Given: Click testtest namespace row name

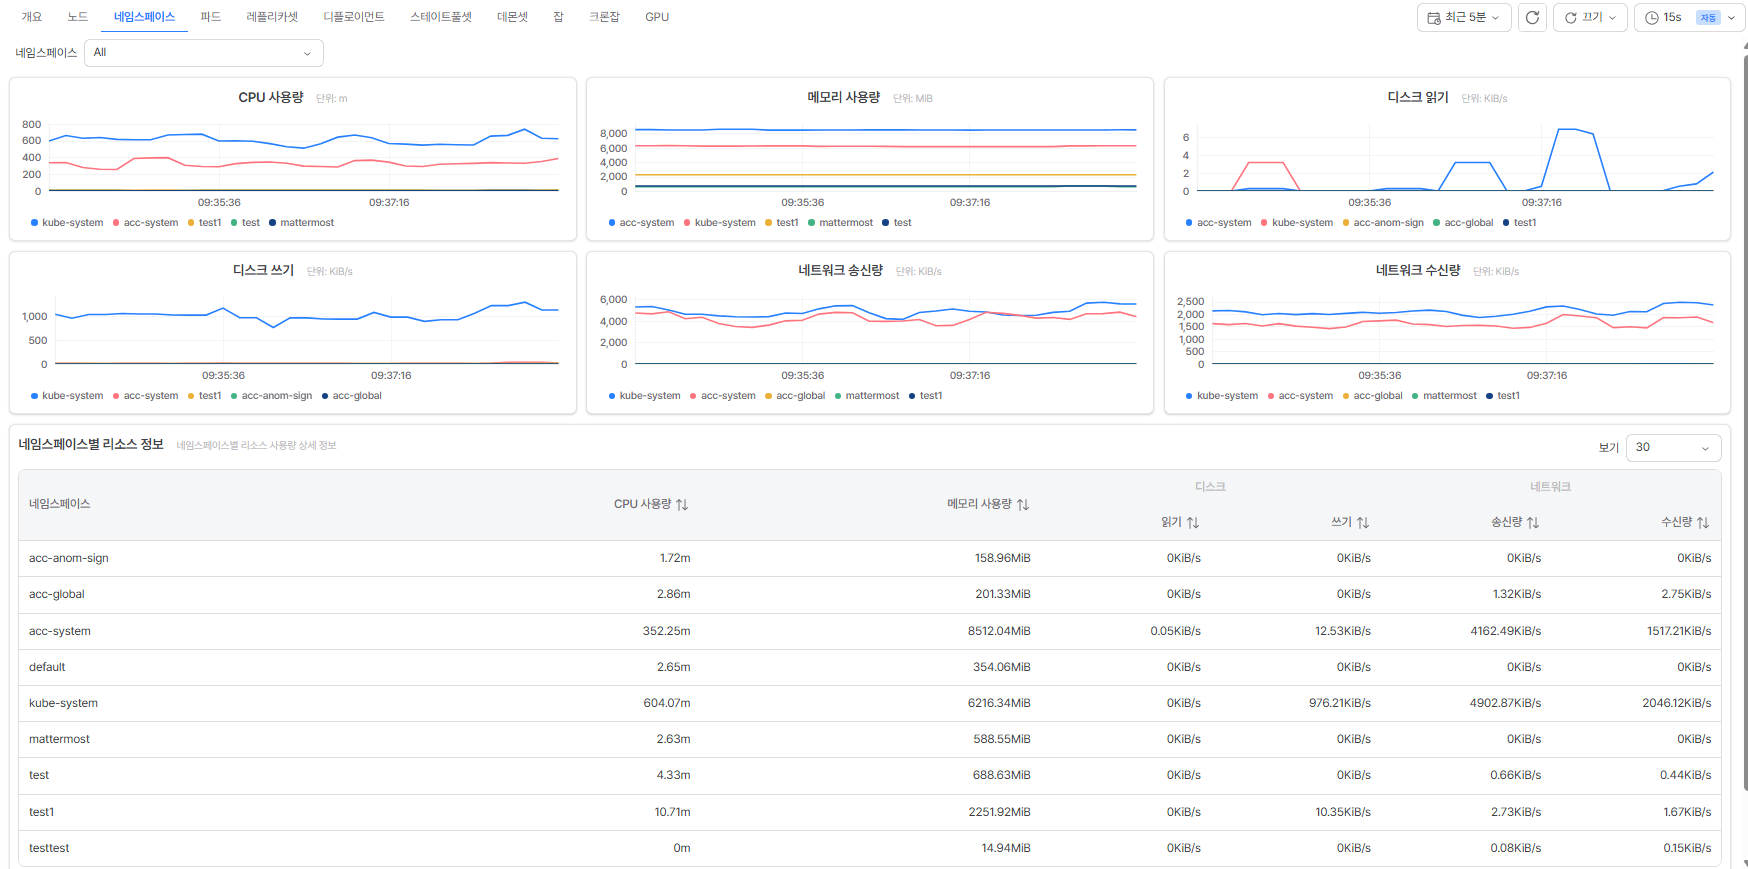Looking at the screenshot, I should click(x=49, y=848).
